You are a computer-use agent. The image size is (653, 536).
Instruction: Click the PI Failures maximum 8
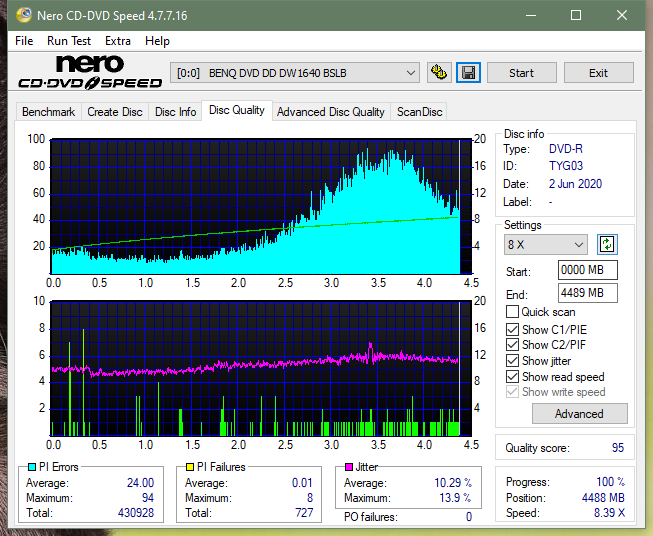tap(310, 498)
